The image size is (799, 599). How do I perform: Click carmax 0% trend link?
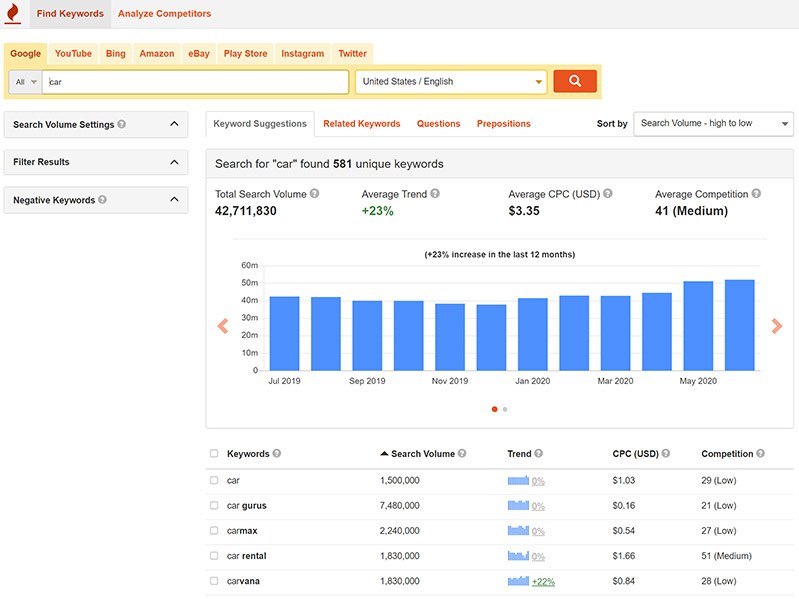point(538,531)
